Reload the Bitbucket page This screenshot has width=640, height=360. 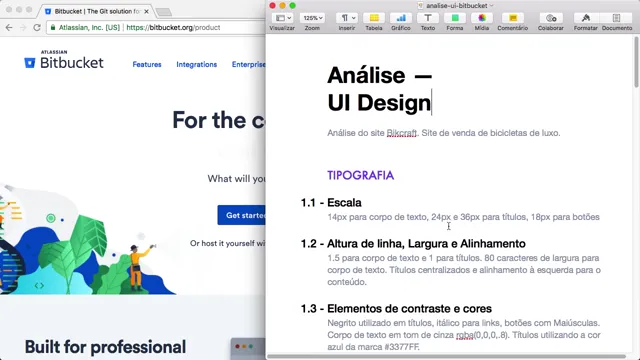37,27
